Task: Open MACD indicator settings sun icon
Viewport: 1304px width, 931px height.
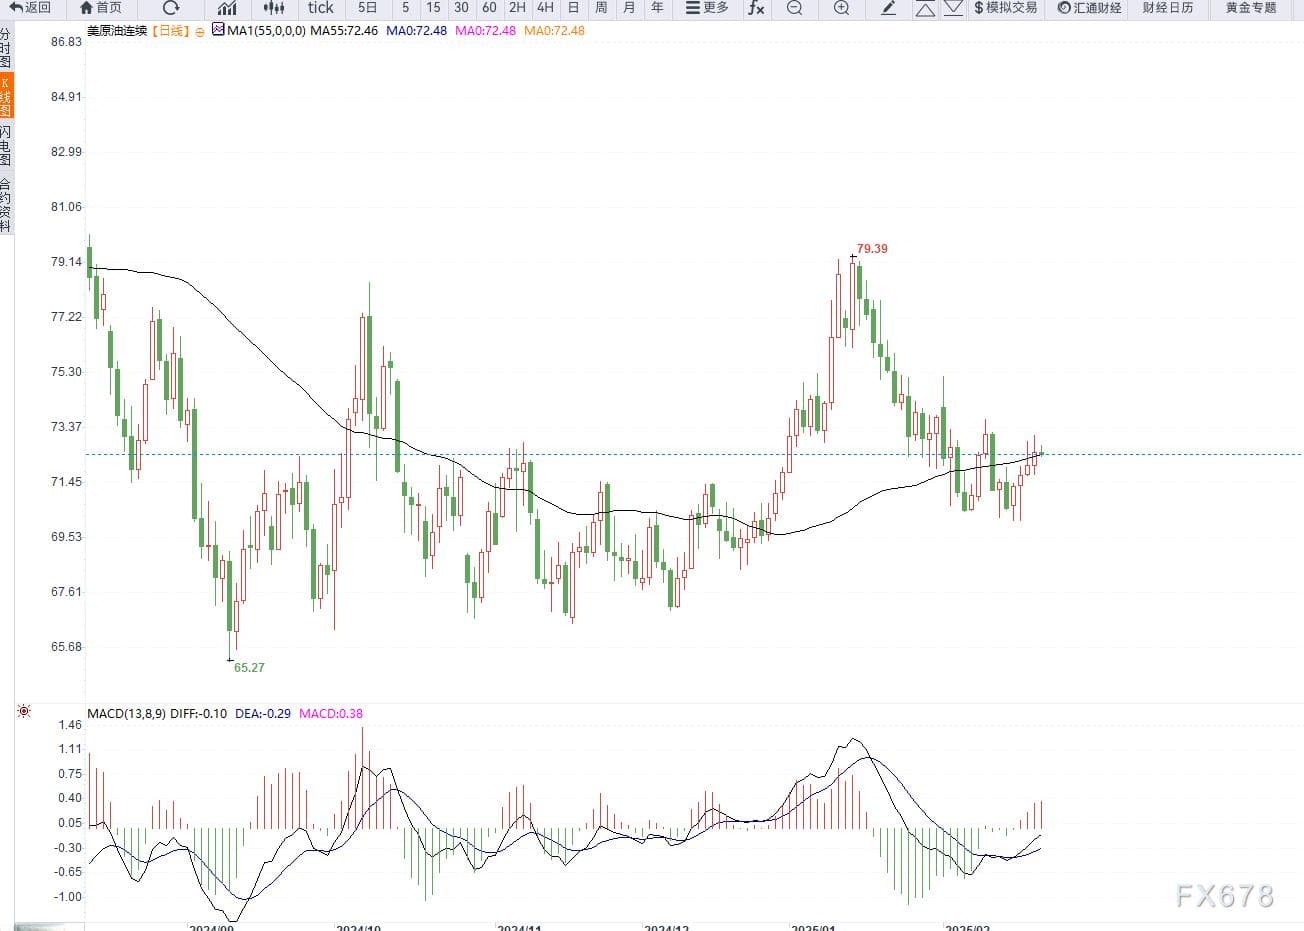Action: [x=24, y=712]
